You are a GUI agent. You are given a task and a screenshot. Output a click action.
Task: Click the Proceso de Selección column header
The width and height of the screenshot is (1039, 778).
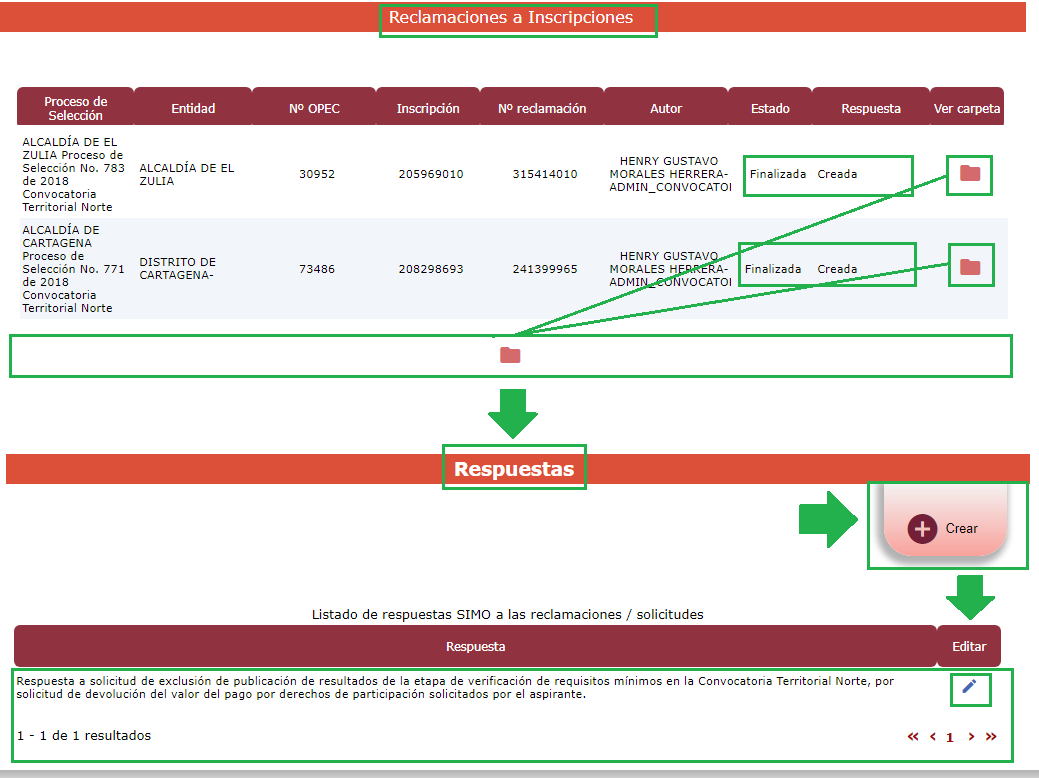coord(75,108)
